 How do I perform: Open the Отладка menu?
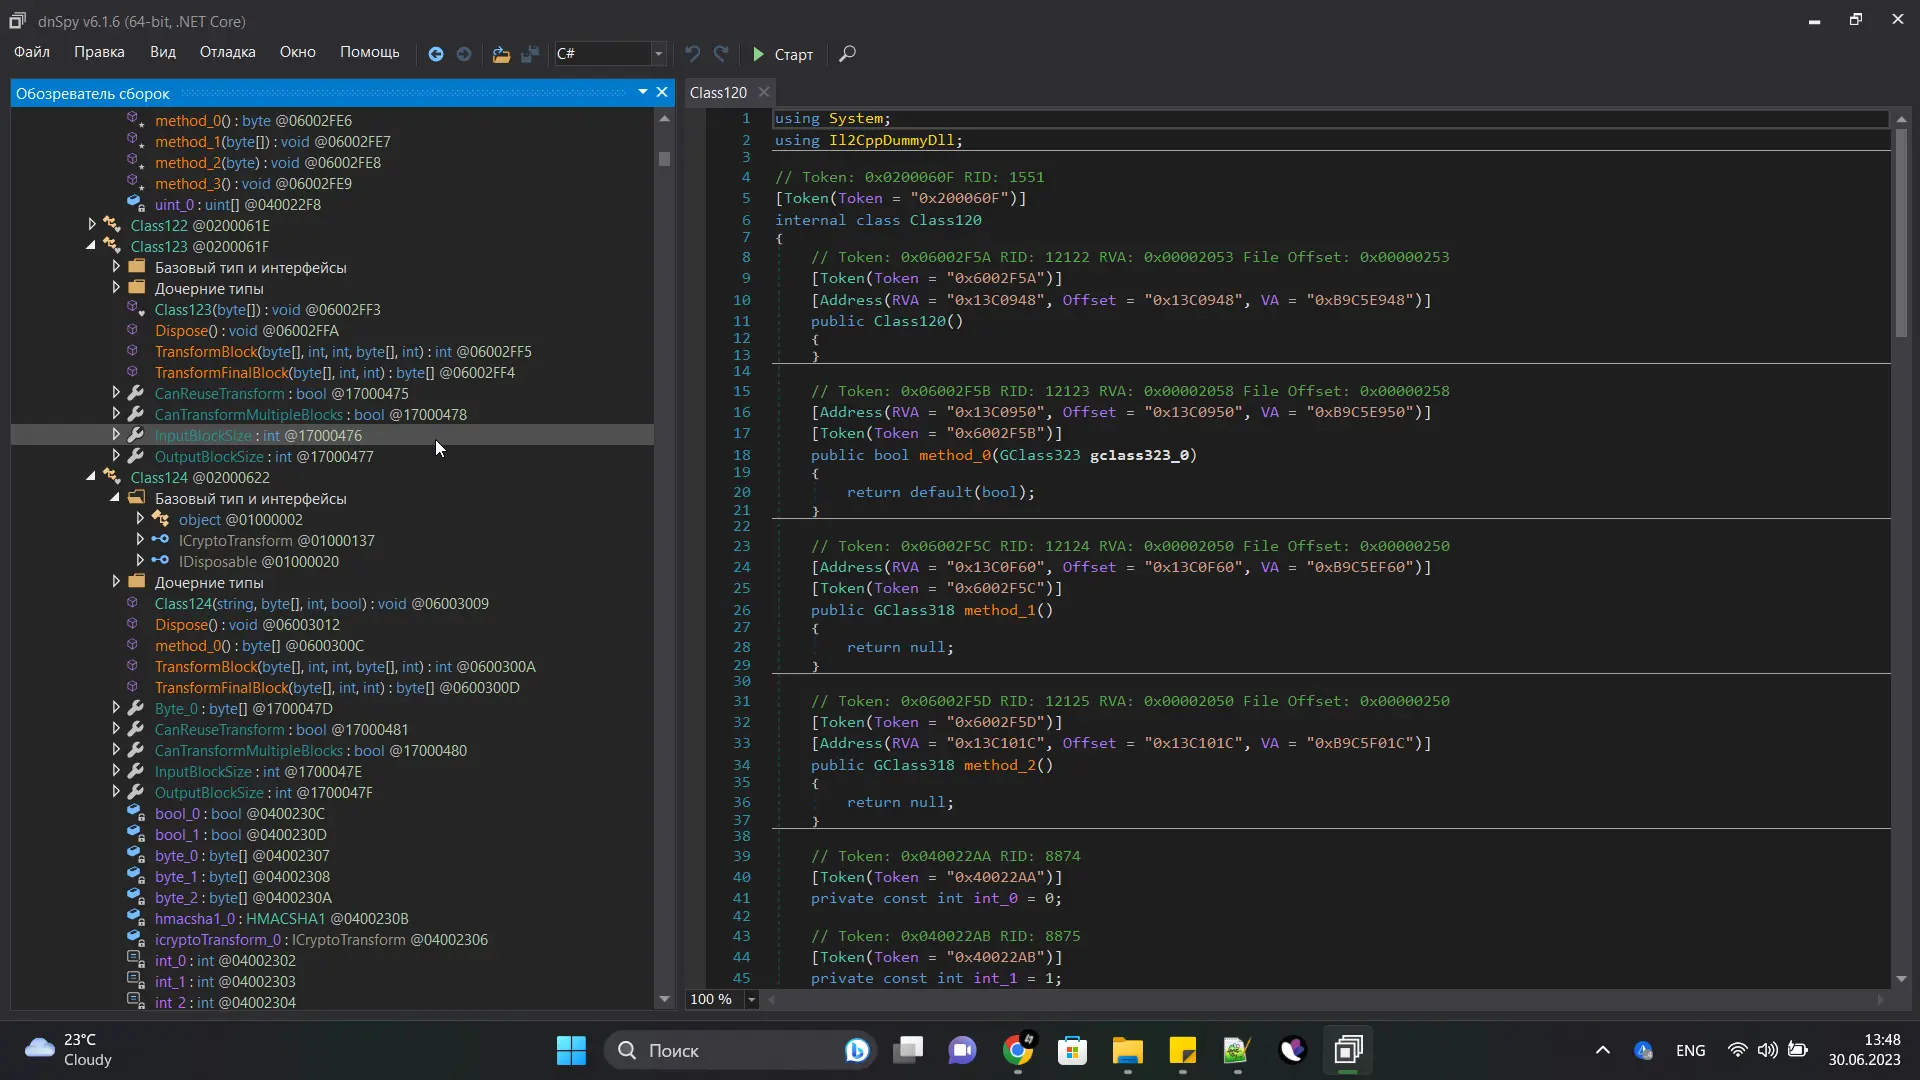[x=227, y=52]
